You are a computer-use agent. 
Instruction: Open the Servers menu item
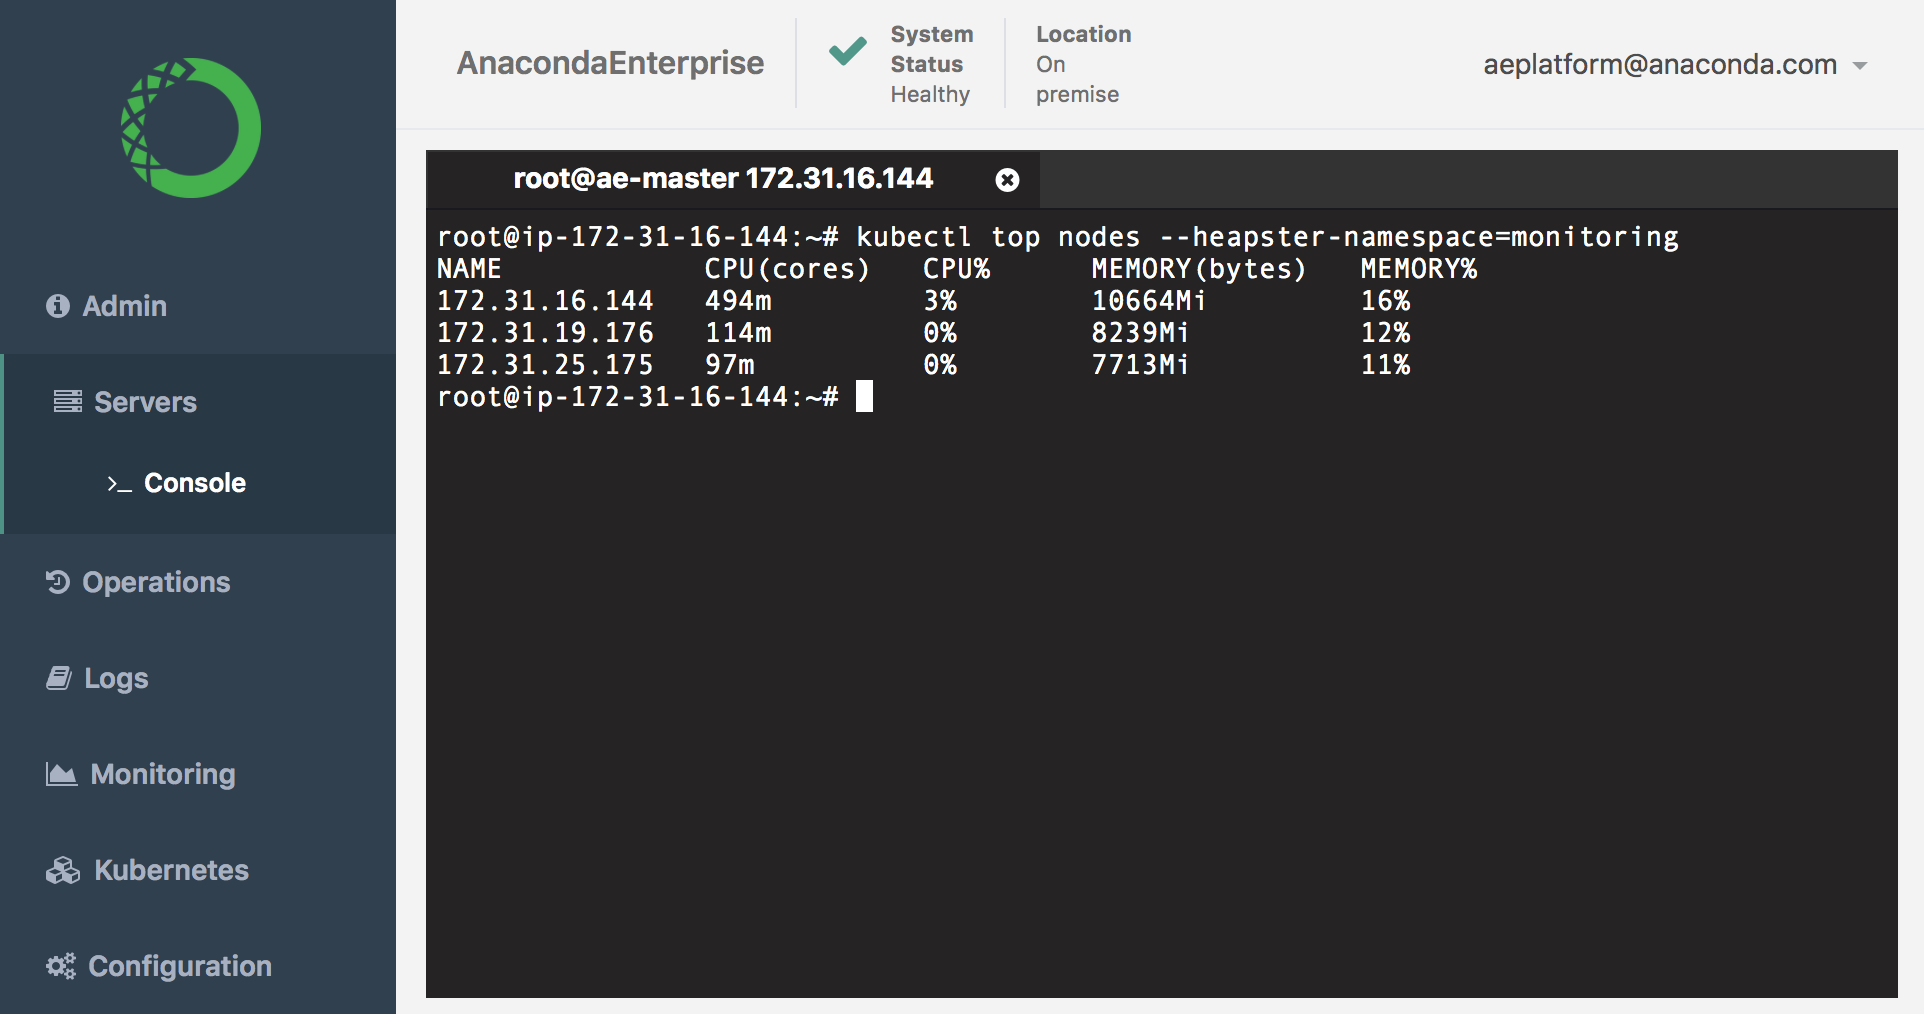click(145, 402)
